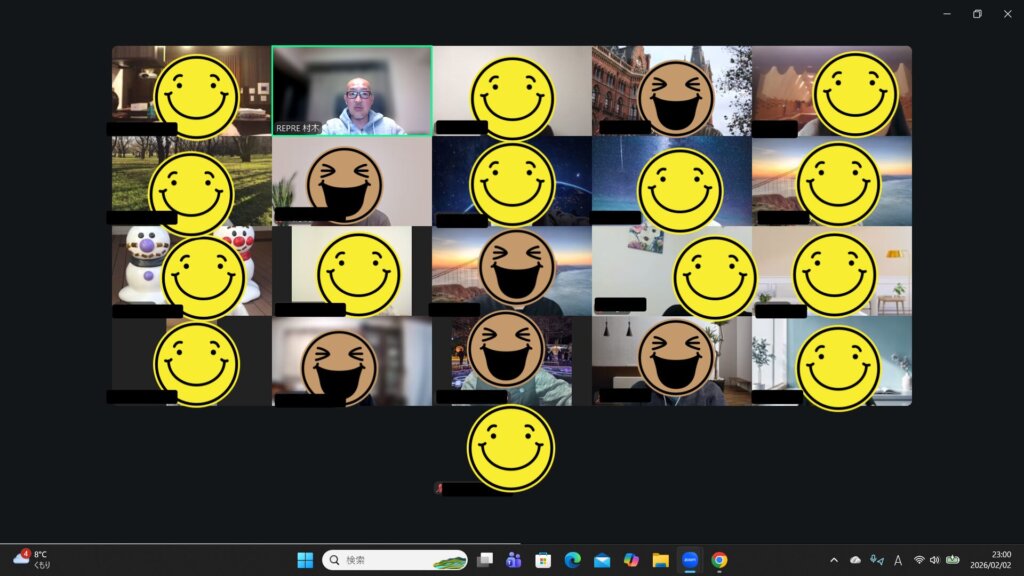The image size is (1024, 576).
Task: Open the clock and date showing 23:00
Action: [x=996, y=559]
